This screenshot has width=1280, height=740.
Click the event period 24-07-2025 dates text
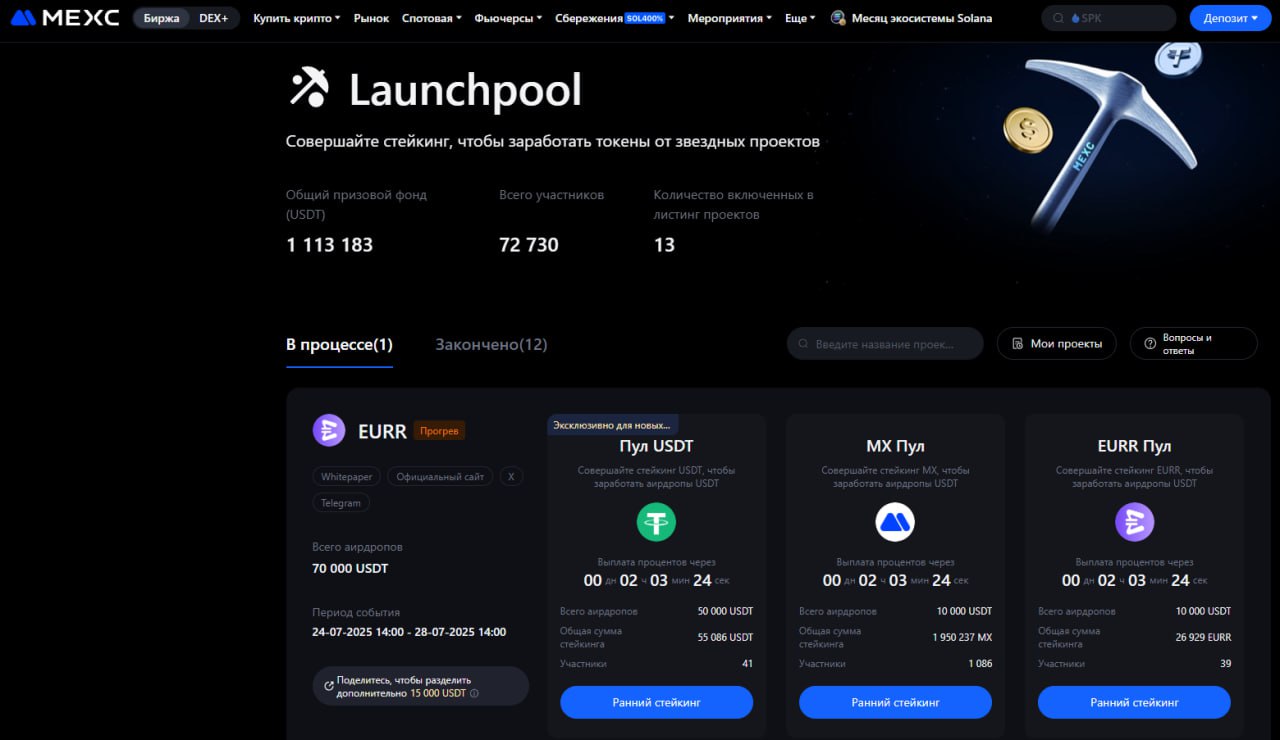point(409,632)
